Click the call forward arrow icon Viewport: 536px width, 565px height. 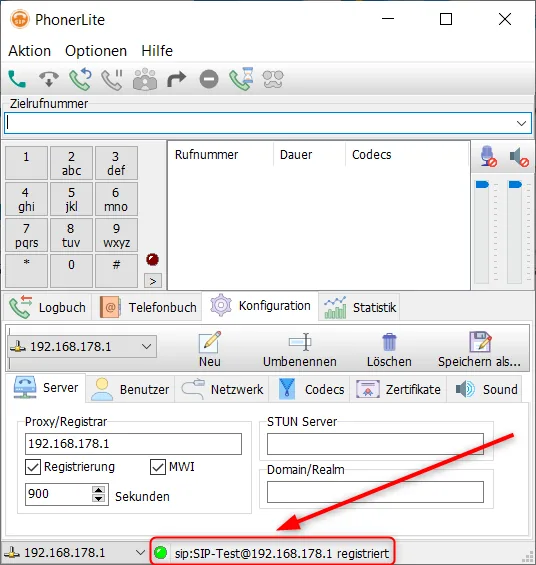[177, 79]
